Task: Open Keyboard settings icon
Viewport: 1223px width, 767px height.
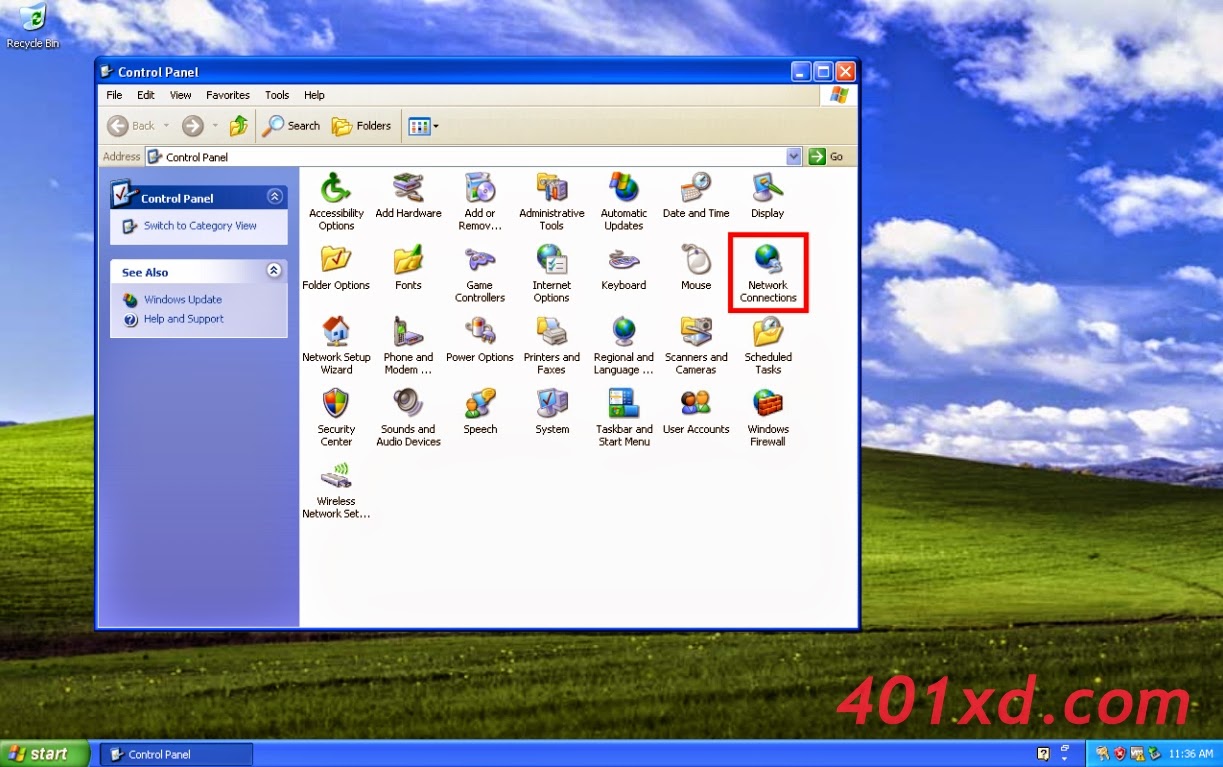Action: [x=624, y=267]
